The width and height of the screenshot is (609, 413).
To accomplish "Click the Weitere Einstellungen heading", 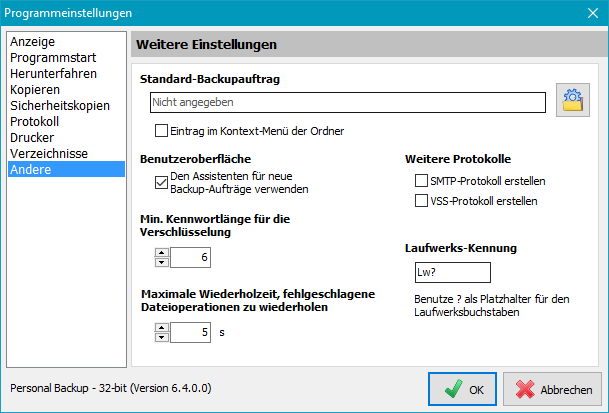I will coord(206,44).
